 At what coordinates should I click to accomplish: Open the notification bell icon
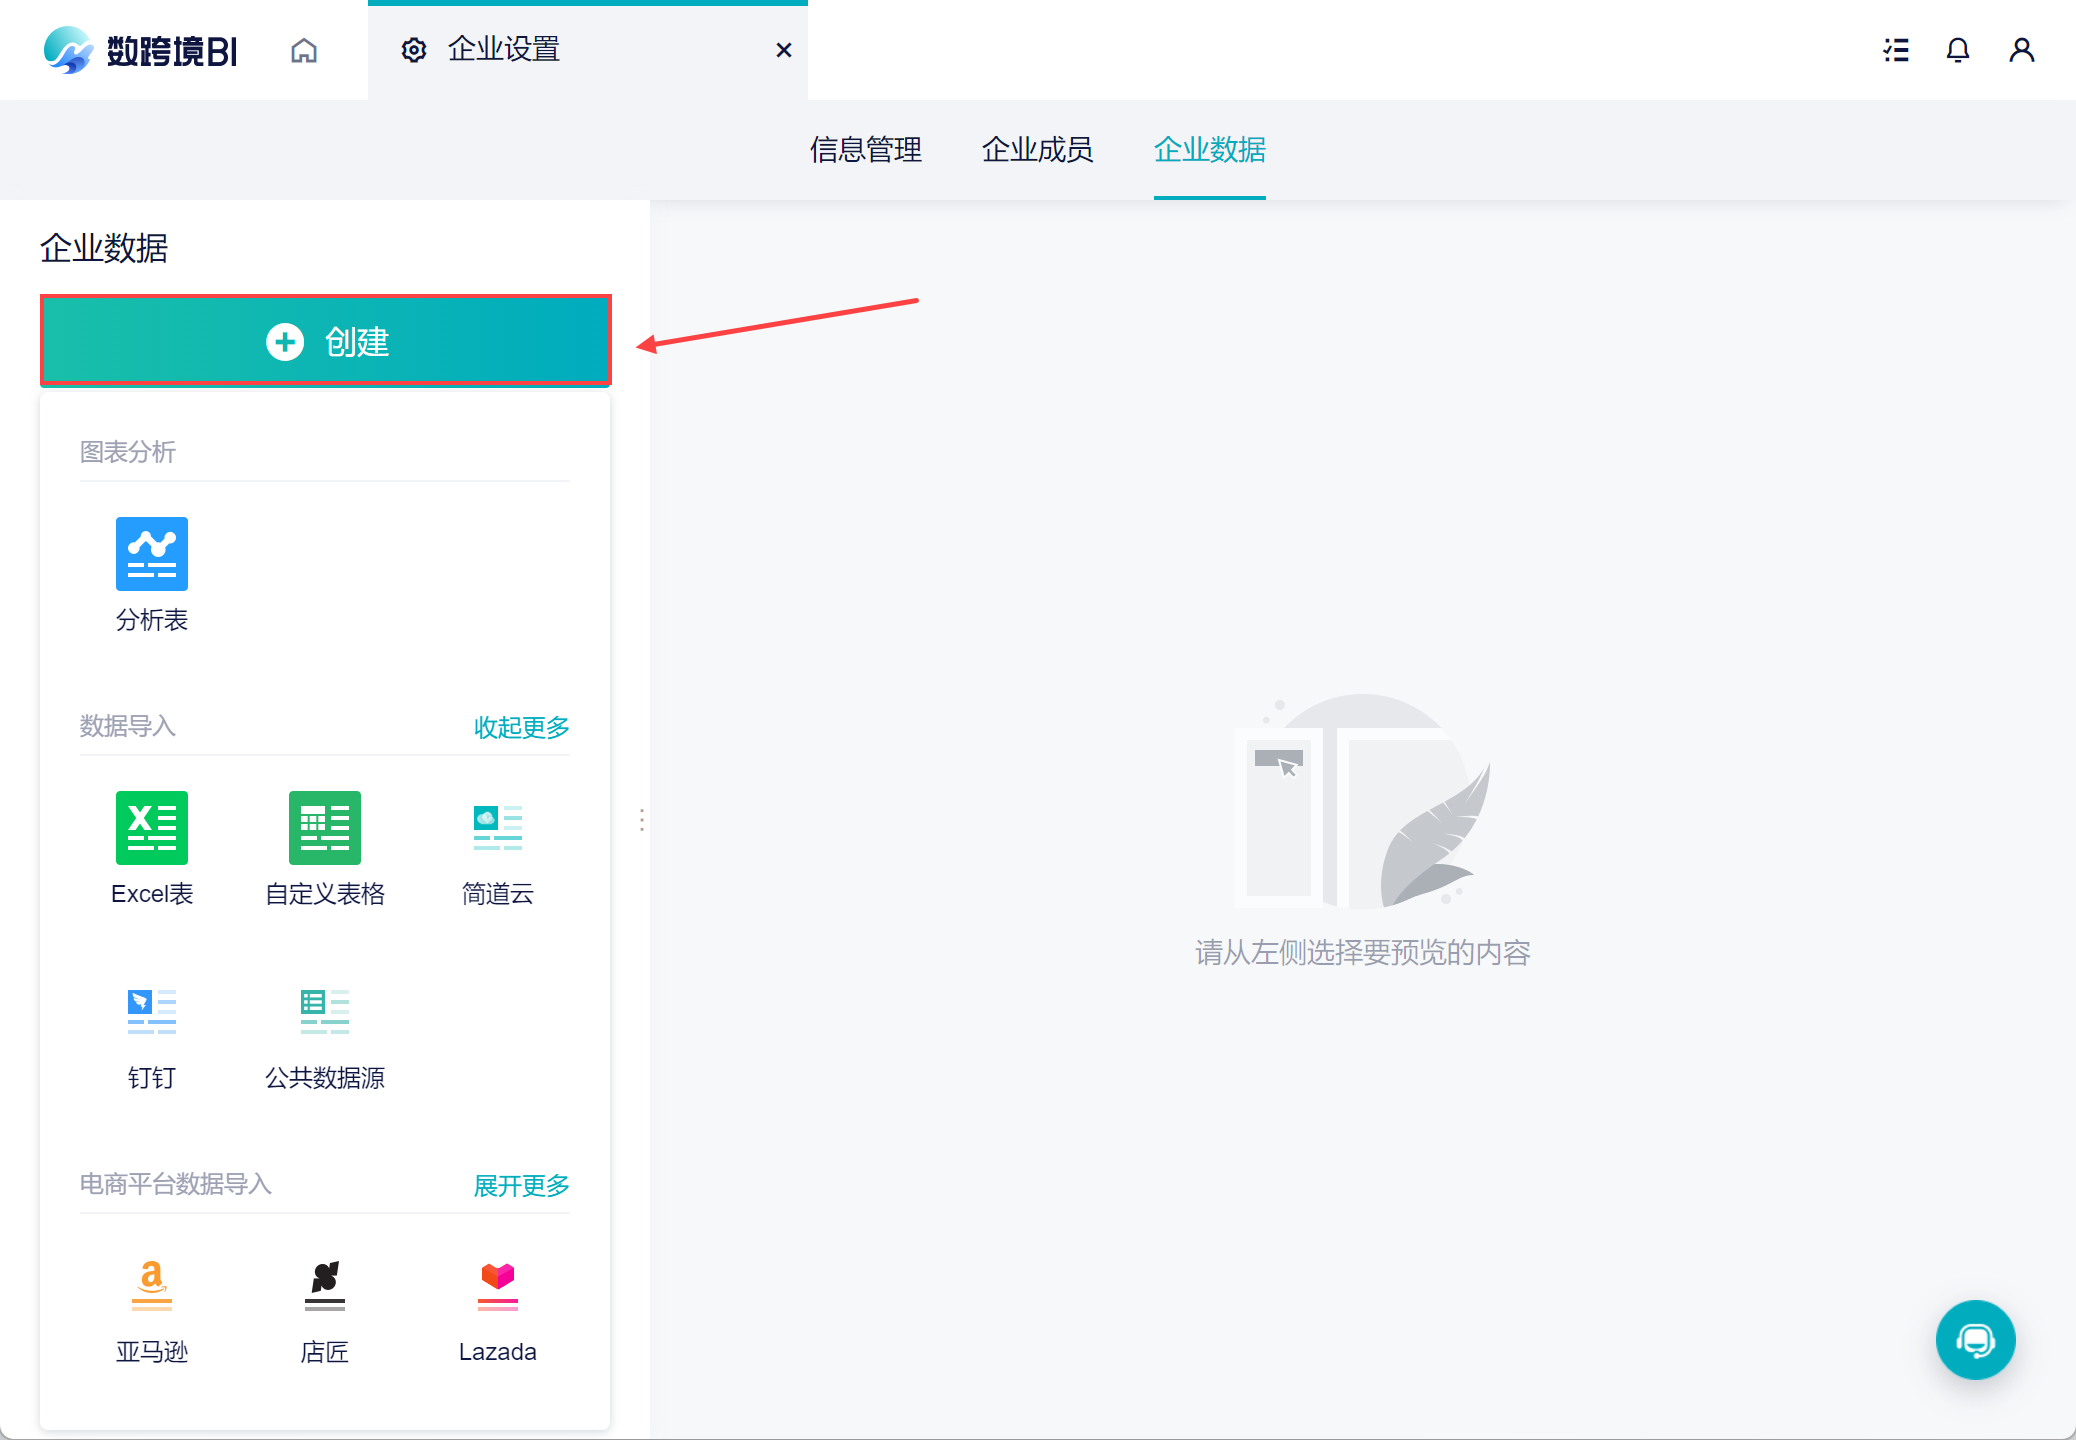point(1957,50)
